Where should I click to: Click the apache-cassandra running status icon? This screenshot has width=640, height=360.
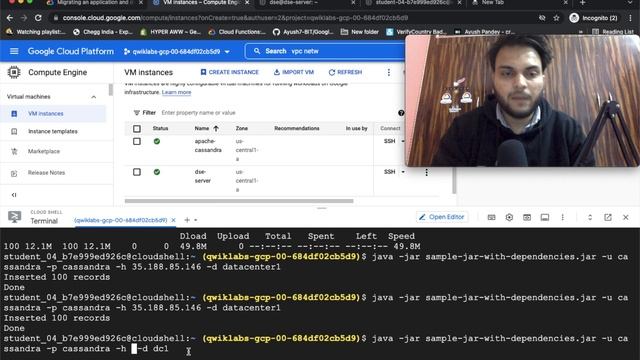pyautogui.click(x=157, y=141)
